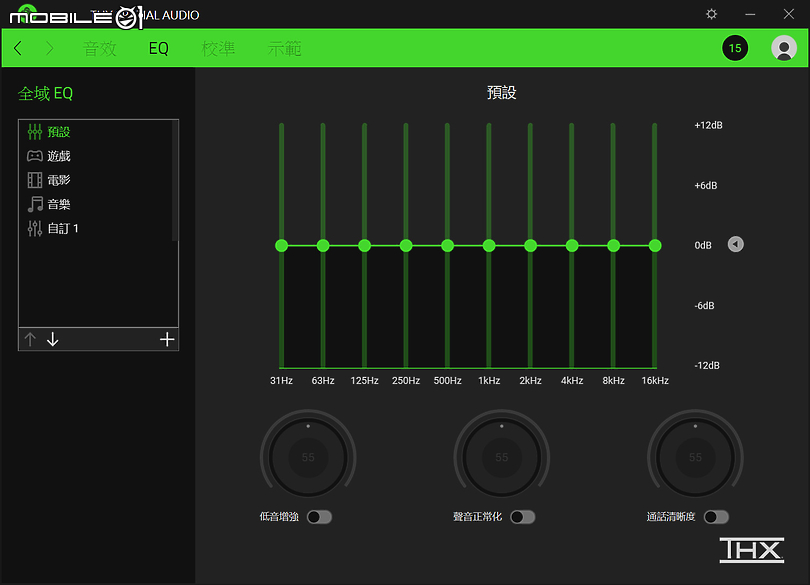This screenshot has height=585, width=810.
Task: Minimize the audio application window
Action: click(x=750, y=14)
